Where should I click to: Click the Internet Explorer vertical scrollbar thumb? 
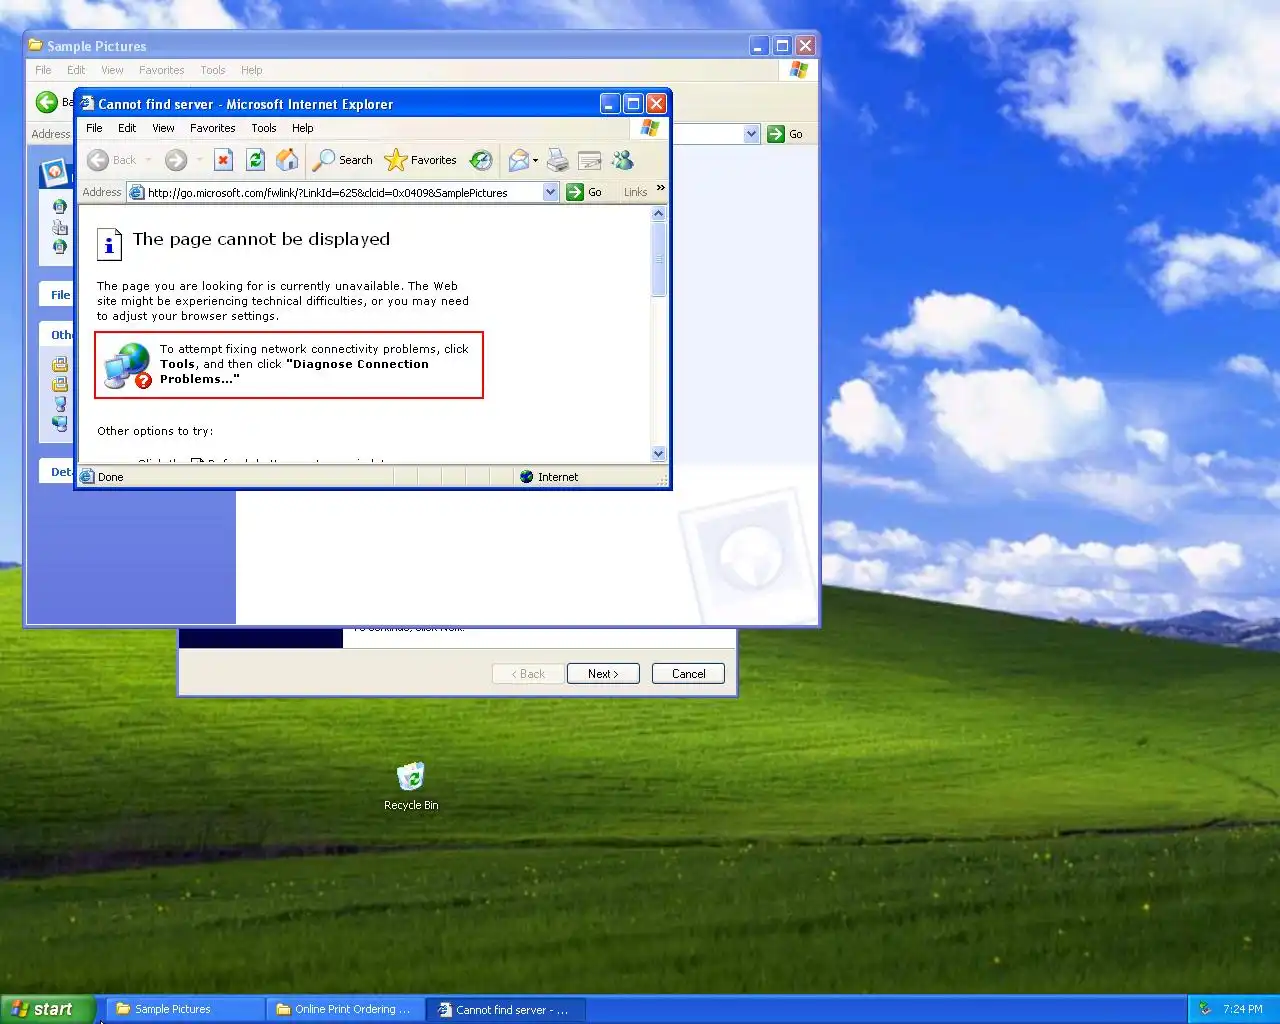pyautogui.click(x=658, y=259)
